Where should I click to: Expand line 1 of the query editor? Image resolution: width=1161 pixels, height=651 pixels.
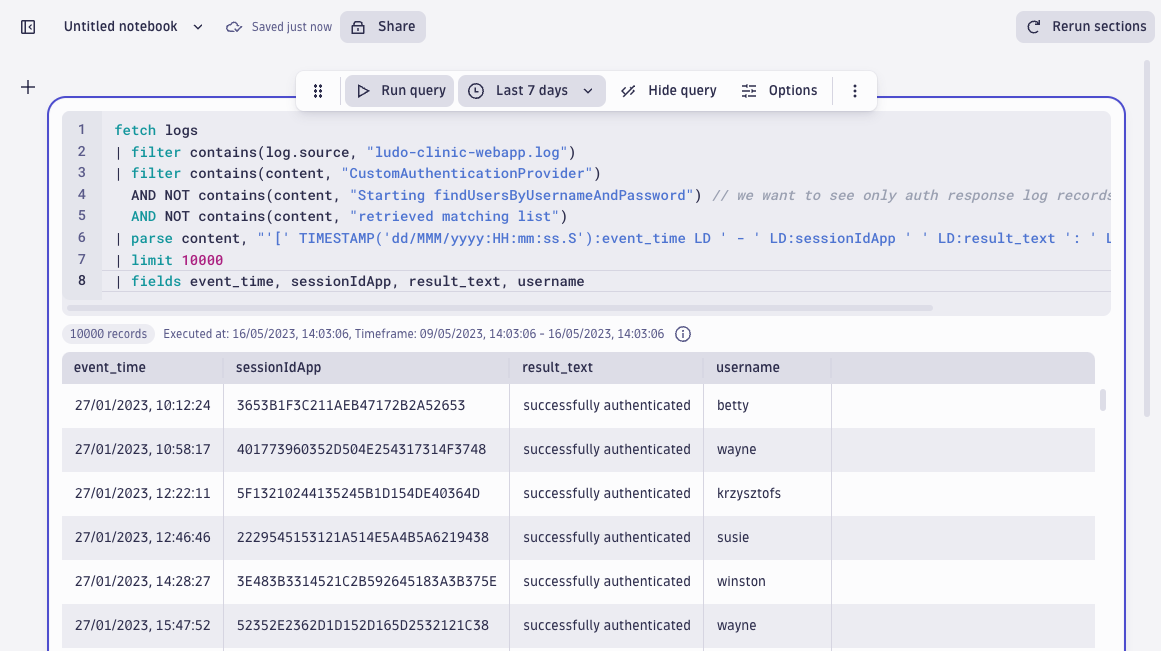tap(81, 130)
